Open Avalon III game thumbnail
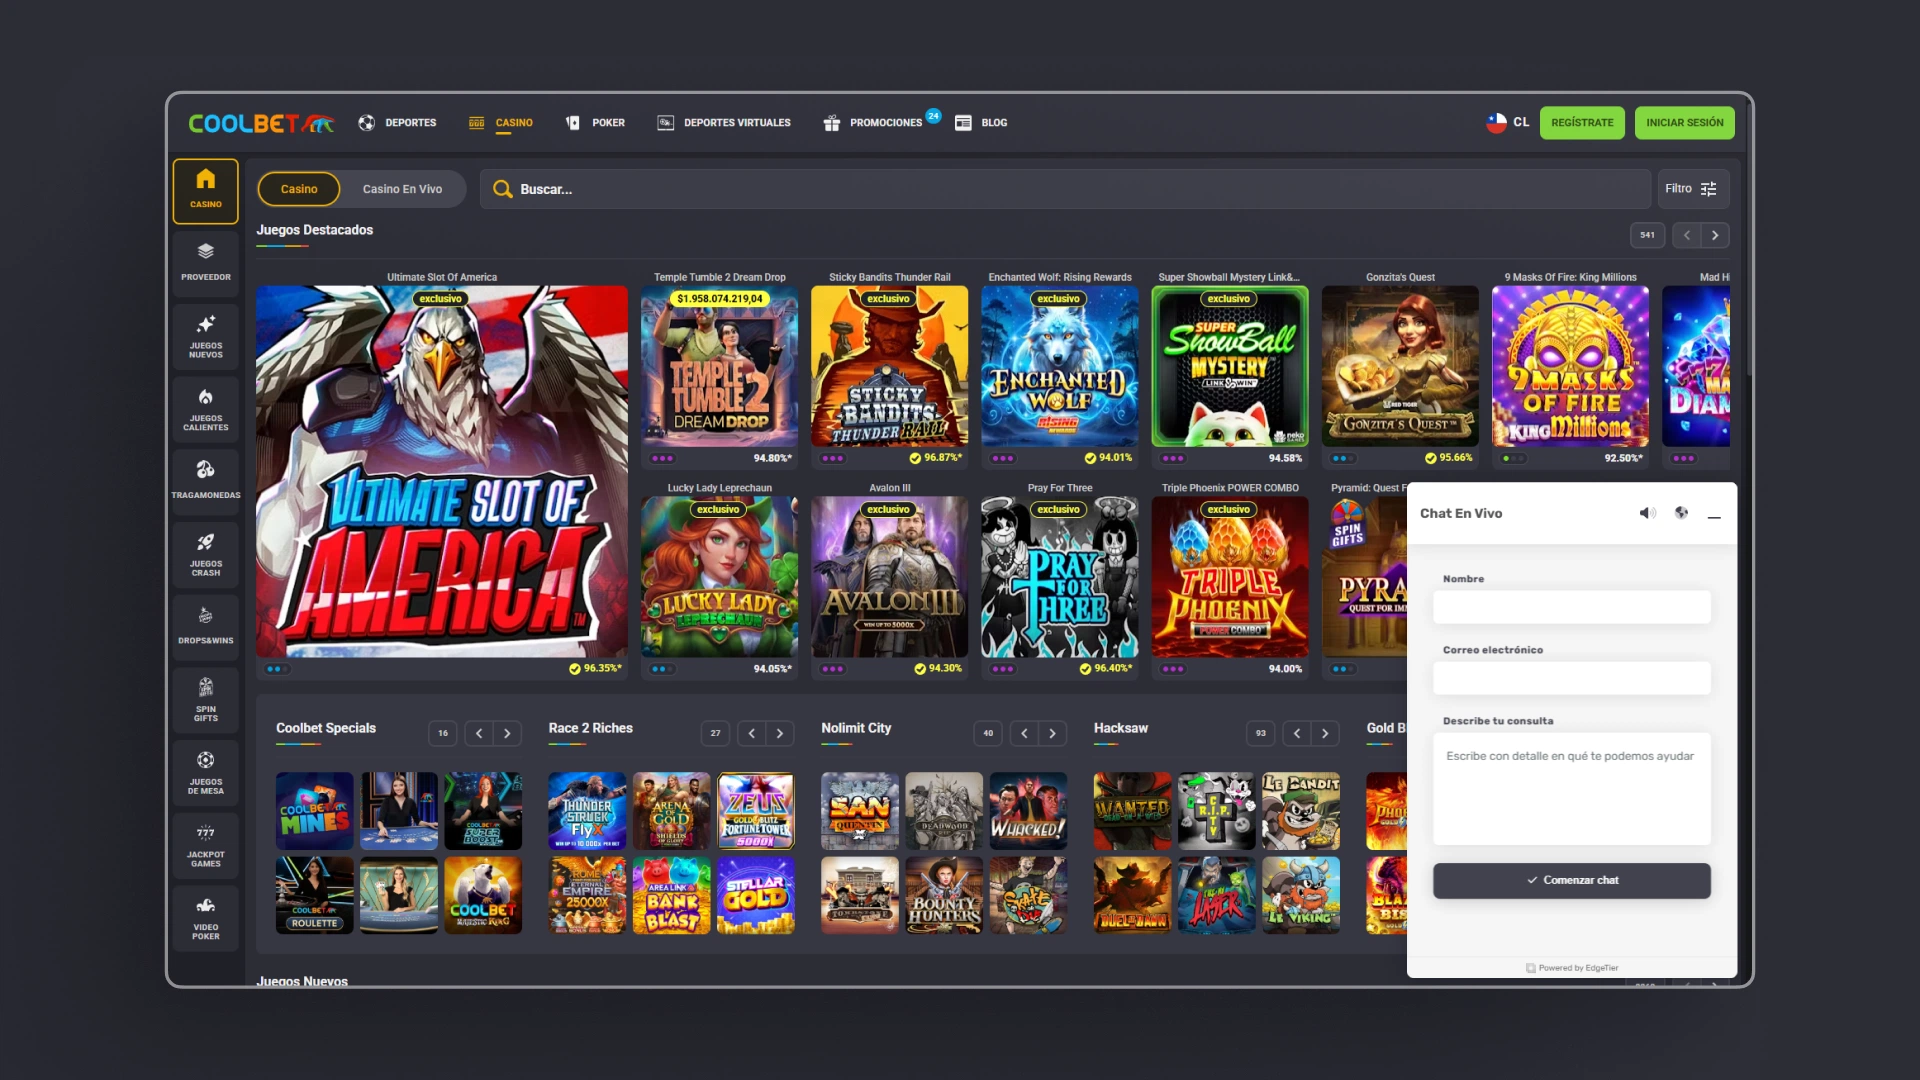 click(x=890, y=577)
